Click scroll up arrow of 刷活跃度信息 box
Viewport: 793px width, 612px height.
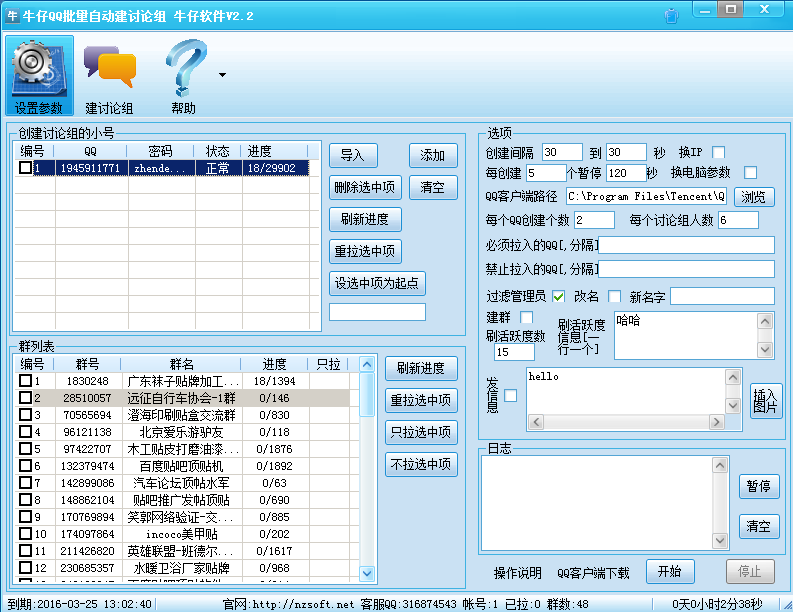click(x=765, y=321)
